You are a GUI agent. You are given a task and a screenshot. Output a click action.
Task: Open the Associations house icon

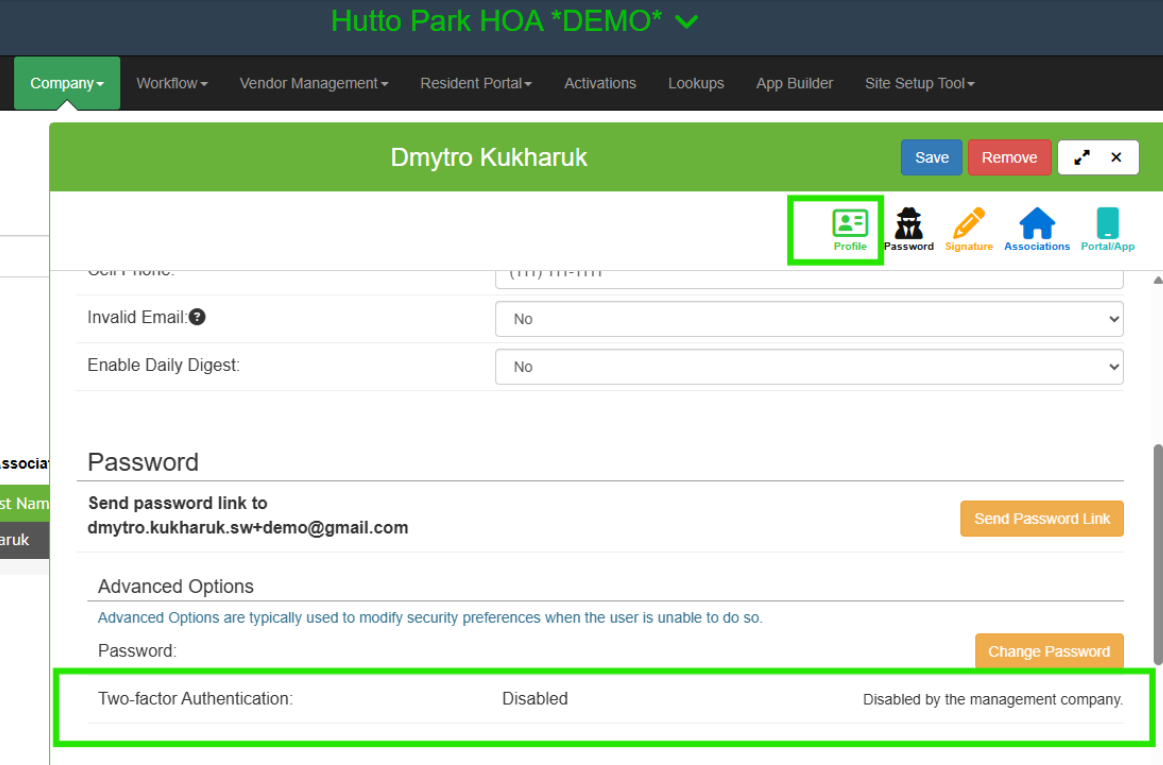[1036, 229]
